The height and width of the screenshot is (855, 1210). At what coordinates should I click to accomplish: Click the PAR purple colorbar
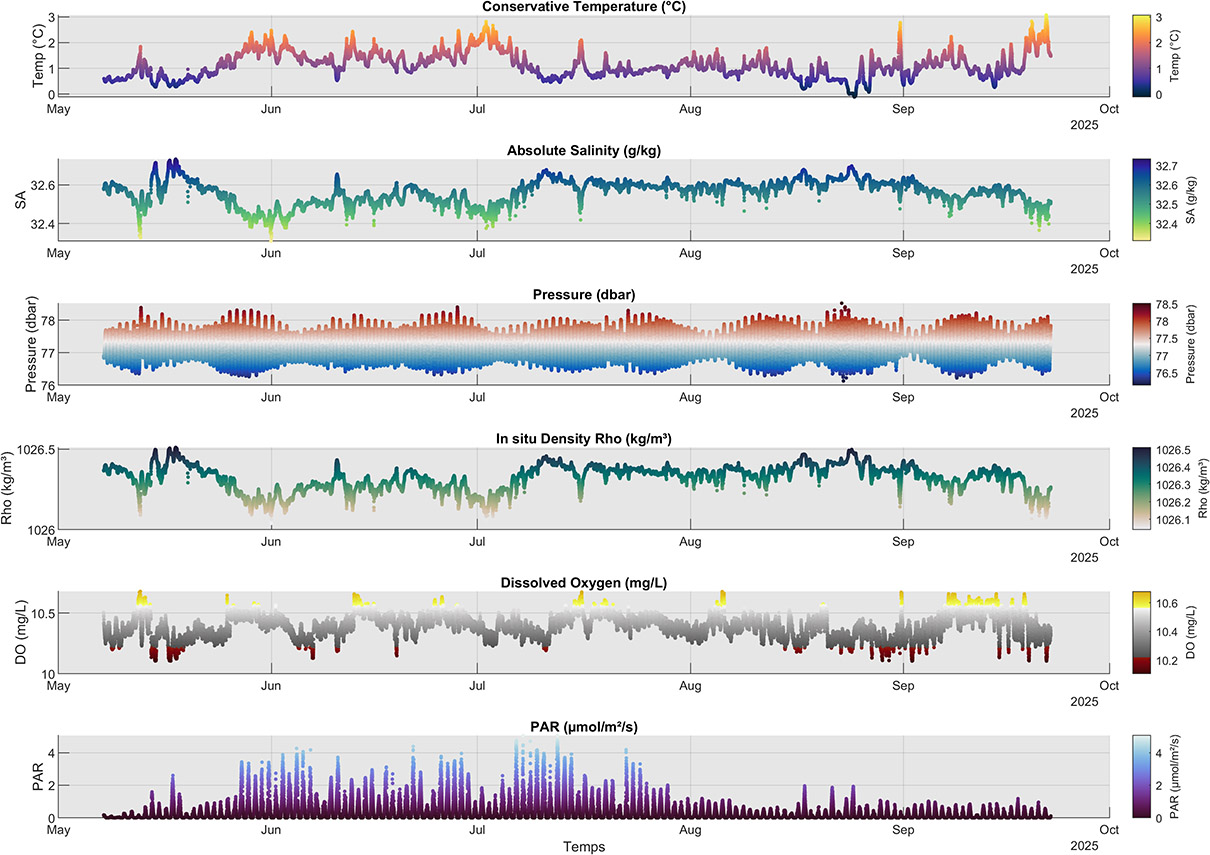[x=1139, y=776]
